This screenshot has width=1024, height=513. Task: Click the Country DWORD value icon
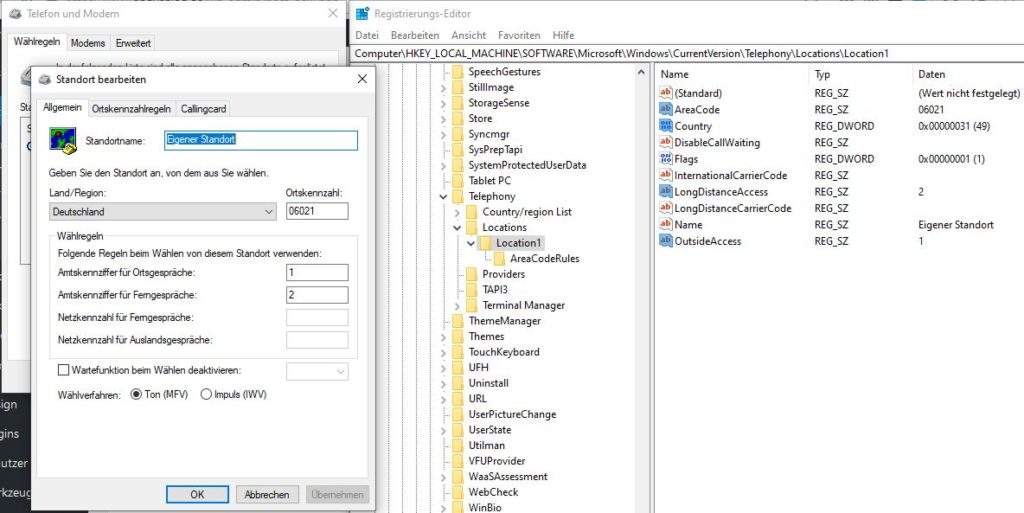coord(667,126)
